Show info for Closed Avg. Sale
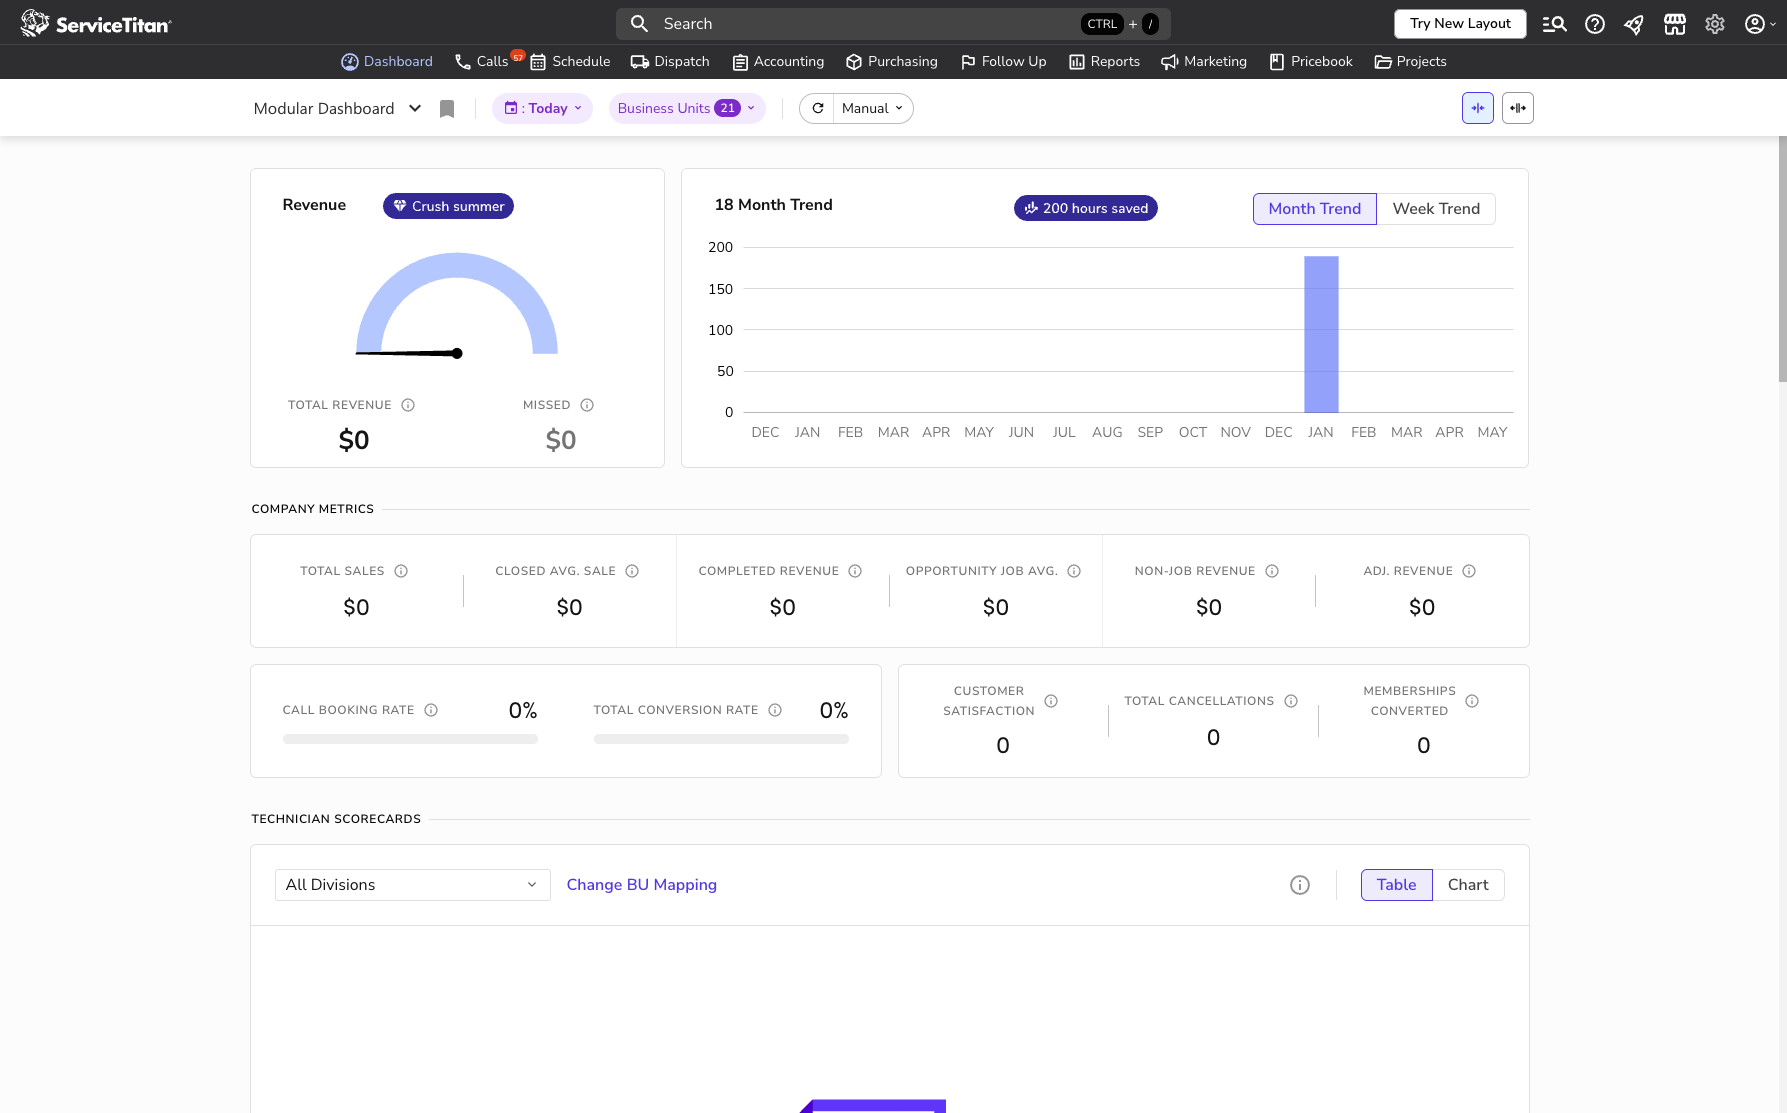The height and width of the screenshot is (1113, 1787). click(632, 571)
